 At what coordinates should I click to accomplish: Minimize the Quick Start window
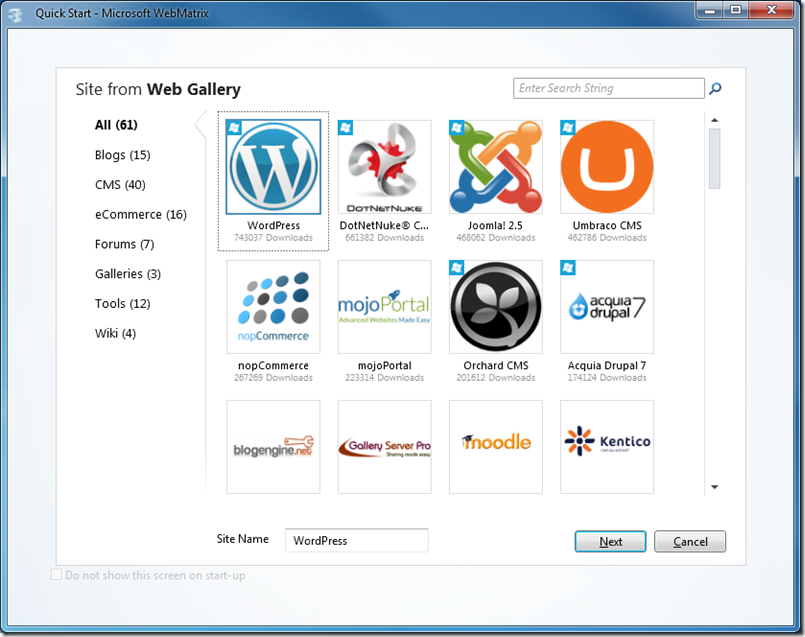710,10
